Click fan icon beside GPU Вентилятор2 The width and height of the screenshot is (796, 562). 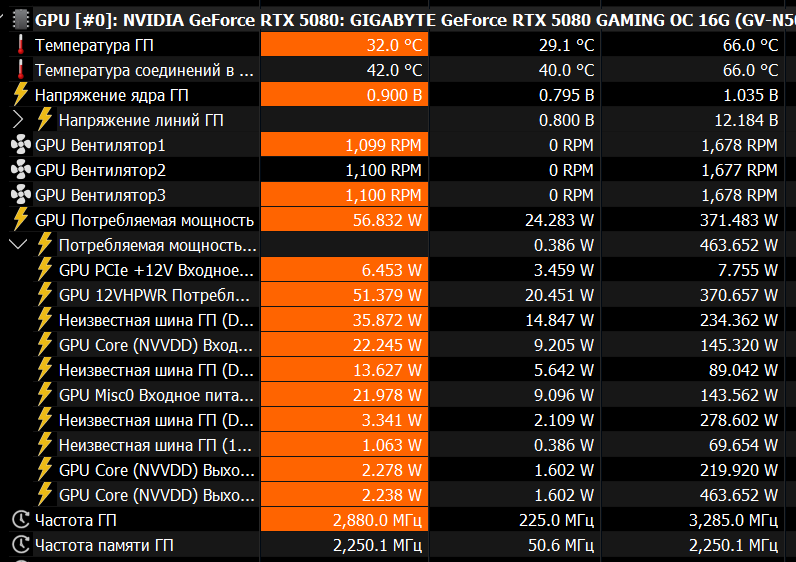pos(21,170)
